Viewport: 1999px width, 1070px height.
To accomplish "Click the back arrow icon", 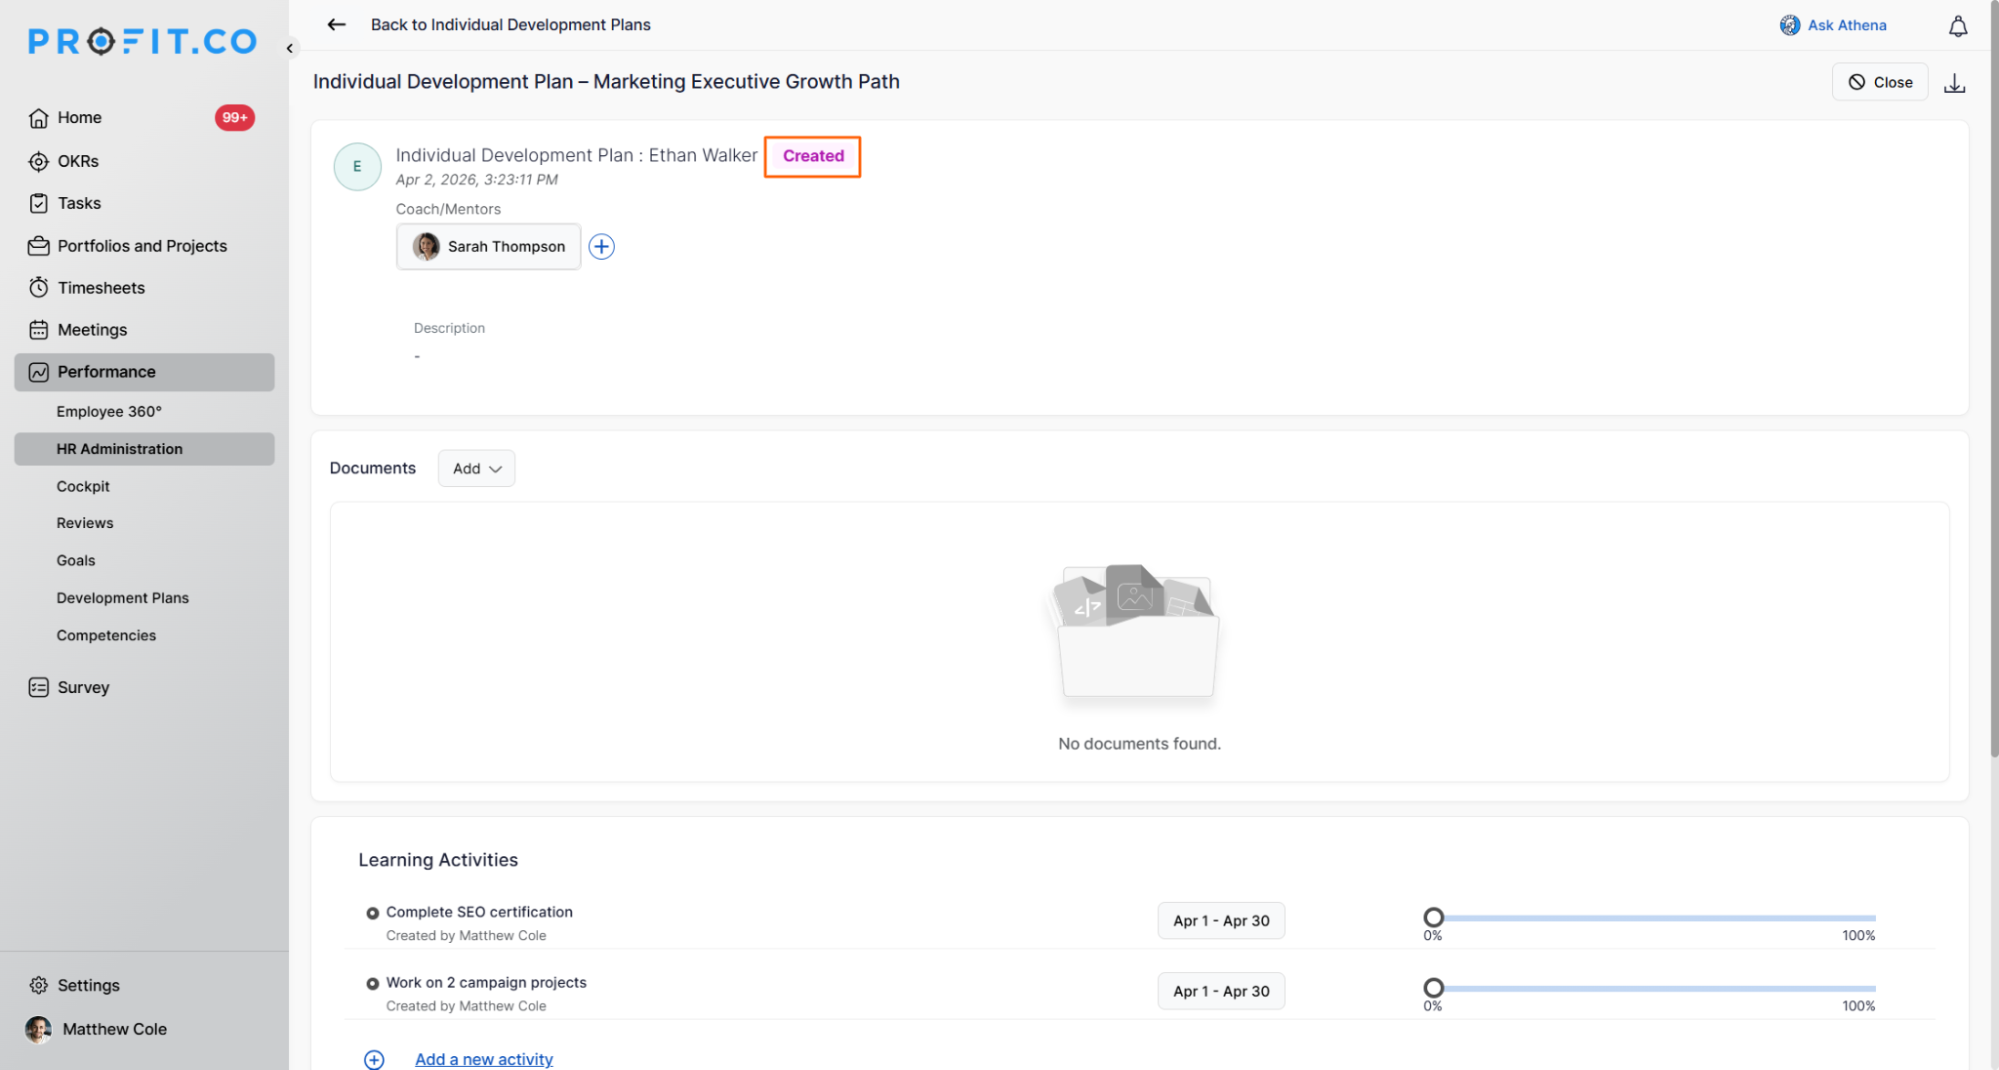I will click(x=336, y=25).
